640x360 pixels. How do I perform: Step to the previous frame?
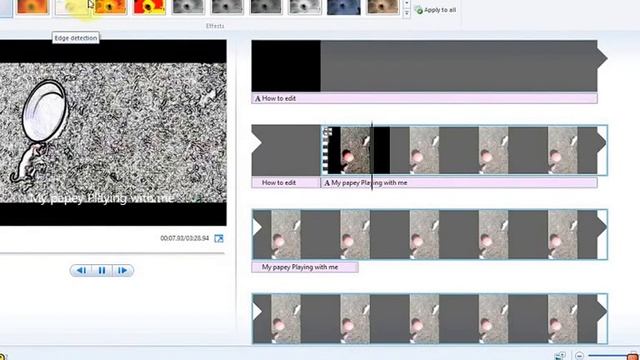81,270
